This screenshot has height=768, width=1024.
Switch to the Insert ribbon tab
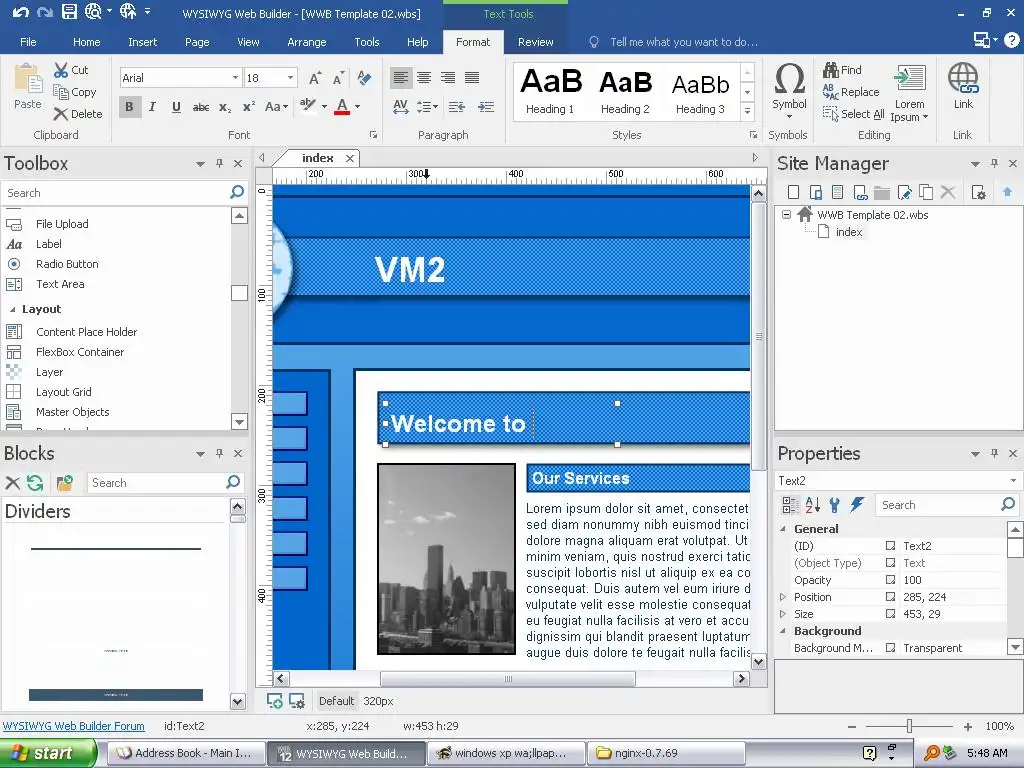point(142,42)
